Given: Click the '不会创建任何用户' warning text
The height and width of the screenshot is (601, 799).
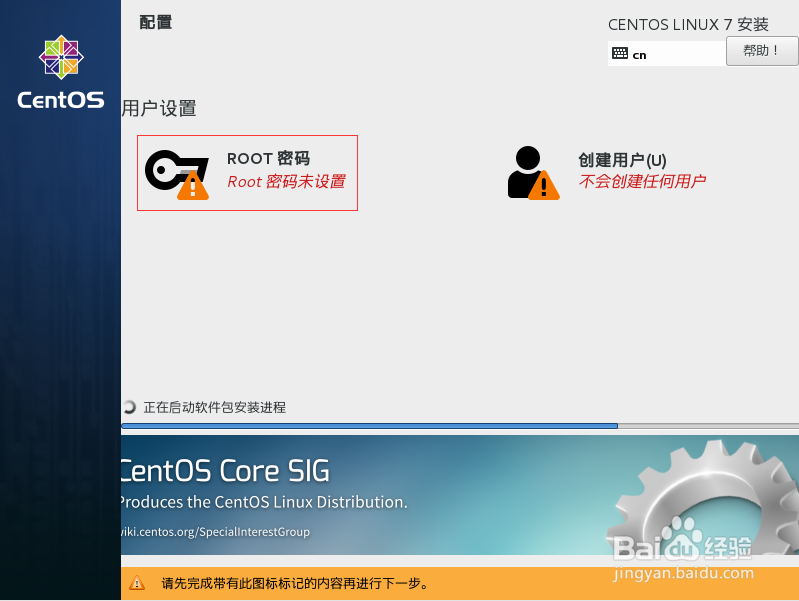Looking at the screenshot, I should click(x=643, y=181).
